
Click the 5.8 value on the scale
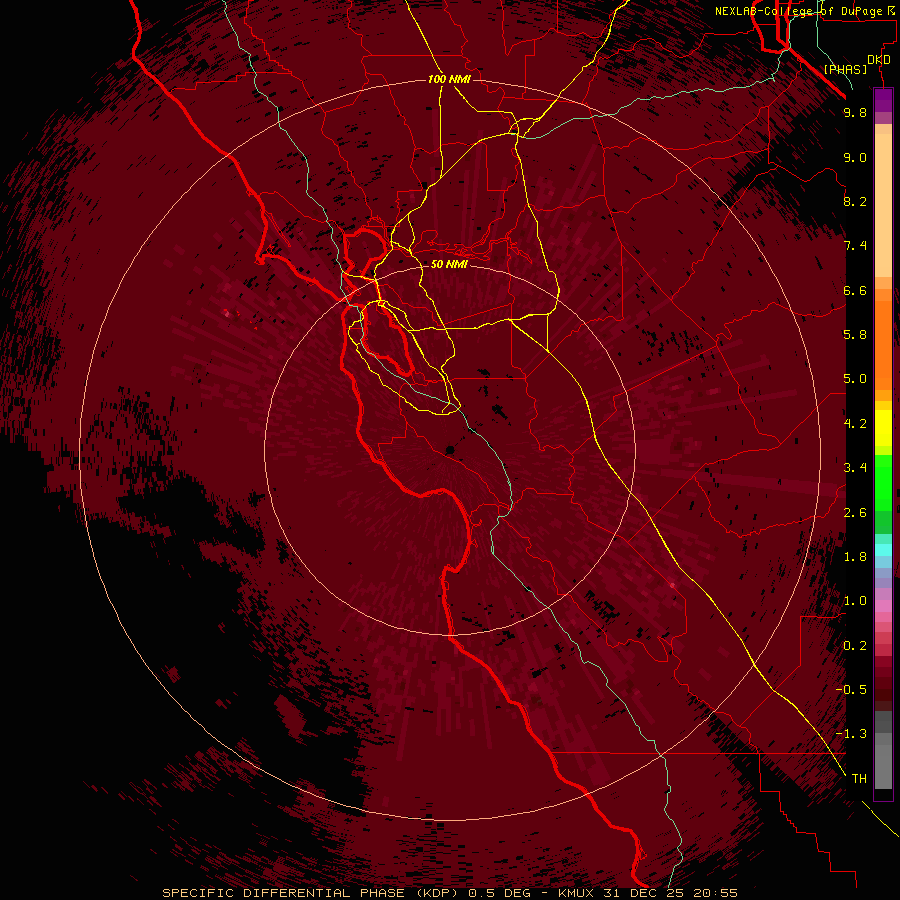(855, 335)
